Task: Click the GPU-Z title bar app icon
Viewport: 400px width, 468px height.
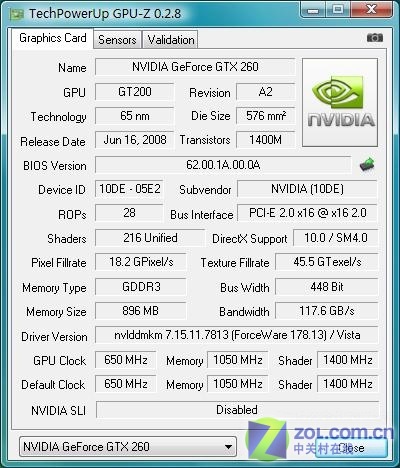Action: click(x=17, y=14)
